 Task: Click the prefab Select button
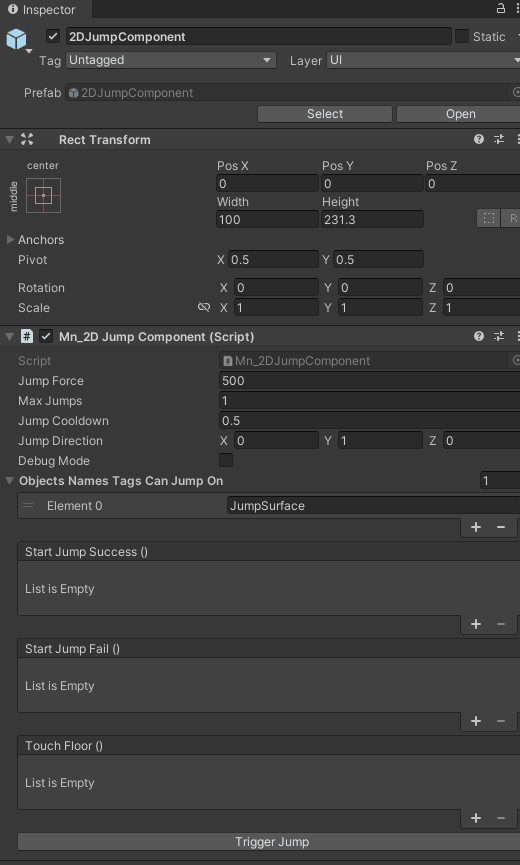pos(325,114)
